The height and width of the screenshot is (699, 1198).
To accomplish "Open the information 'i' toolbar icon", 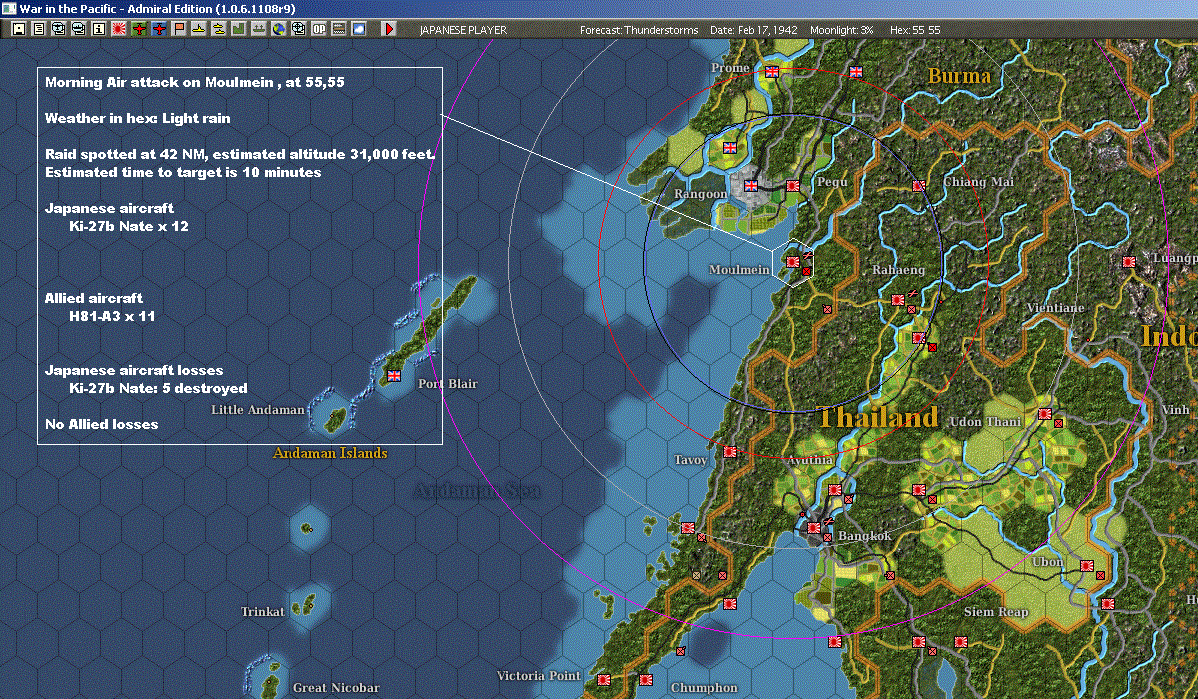I will (x=99, y=29).
